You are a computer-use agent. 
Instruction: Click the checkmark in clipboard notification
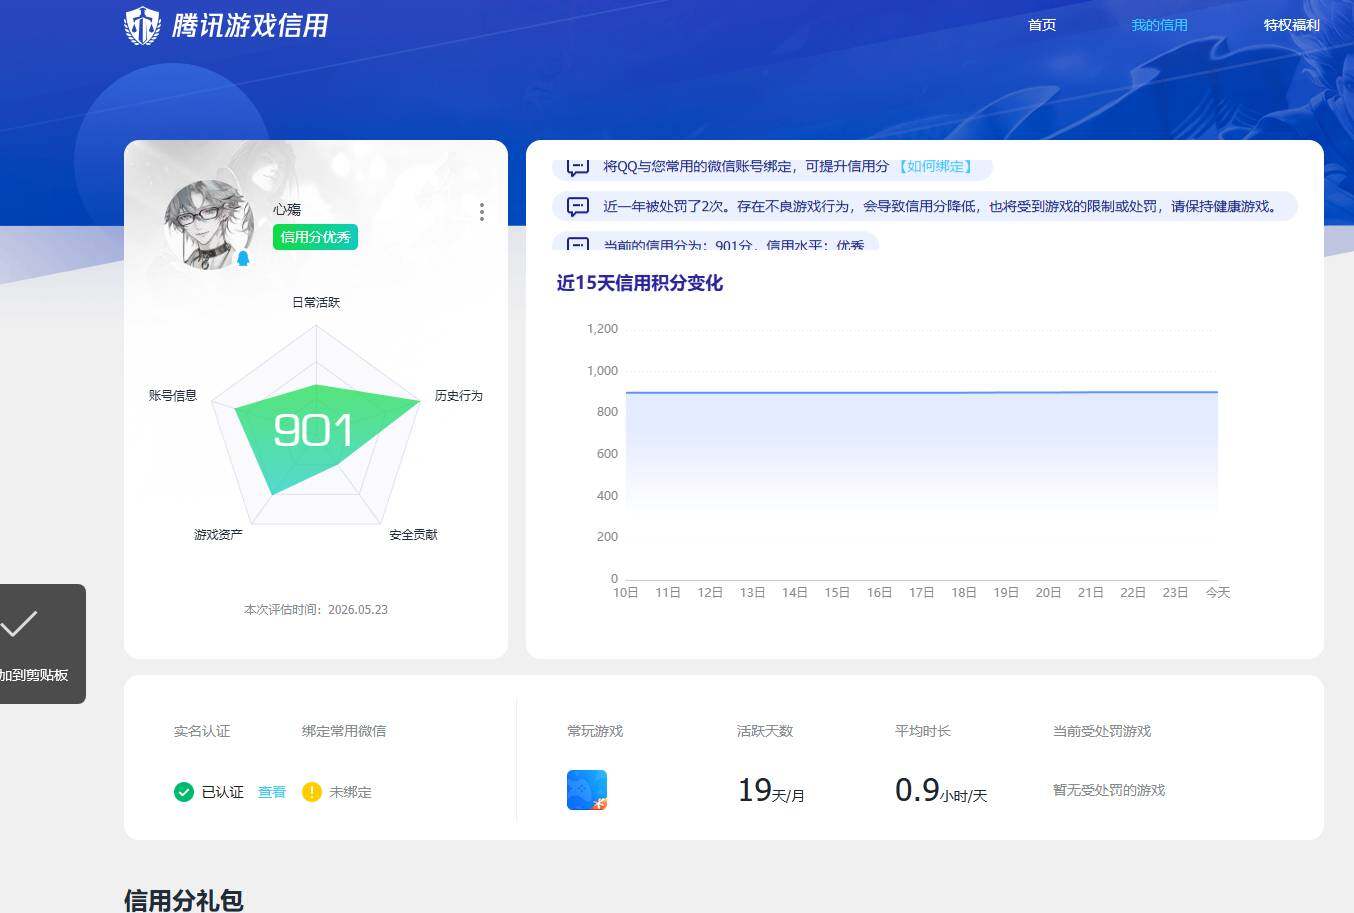coord(18,624)
